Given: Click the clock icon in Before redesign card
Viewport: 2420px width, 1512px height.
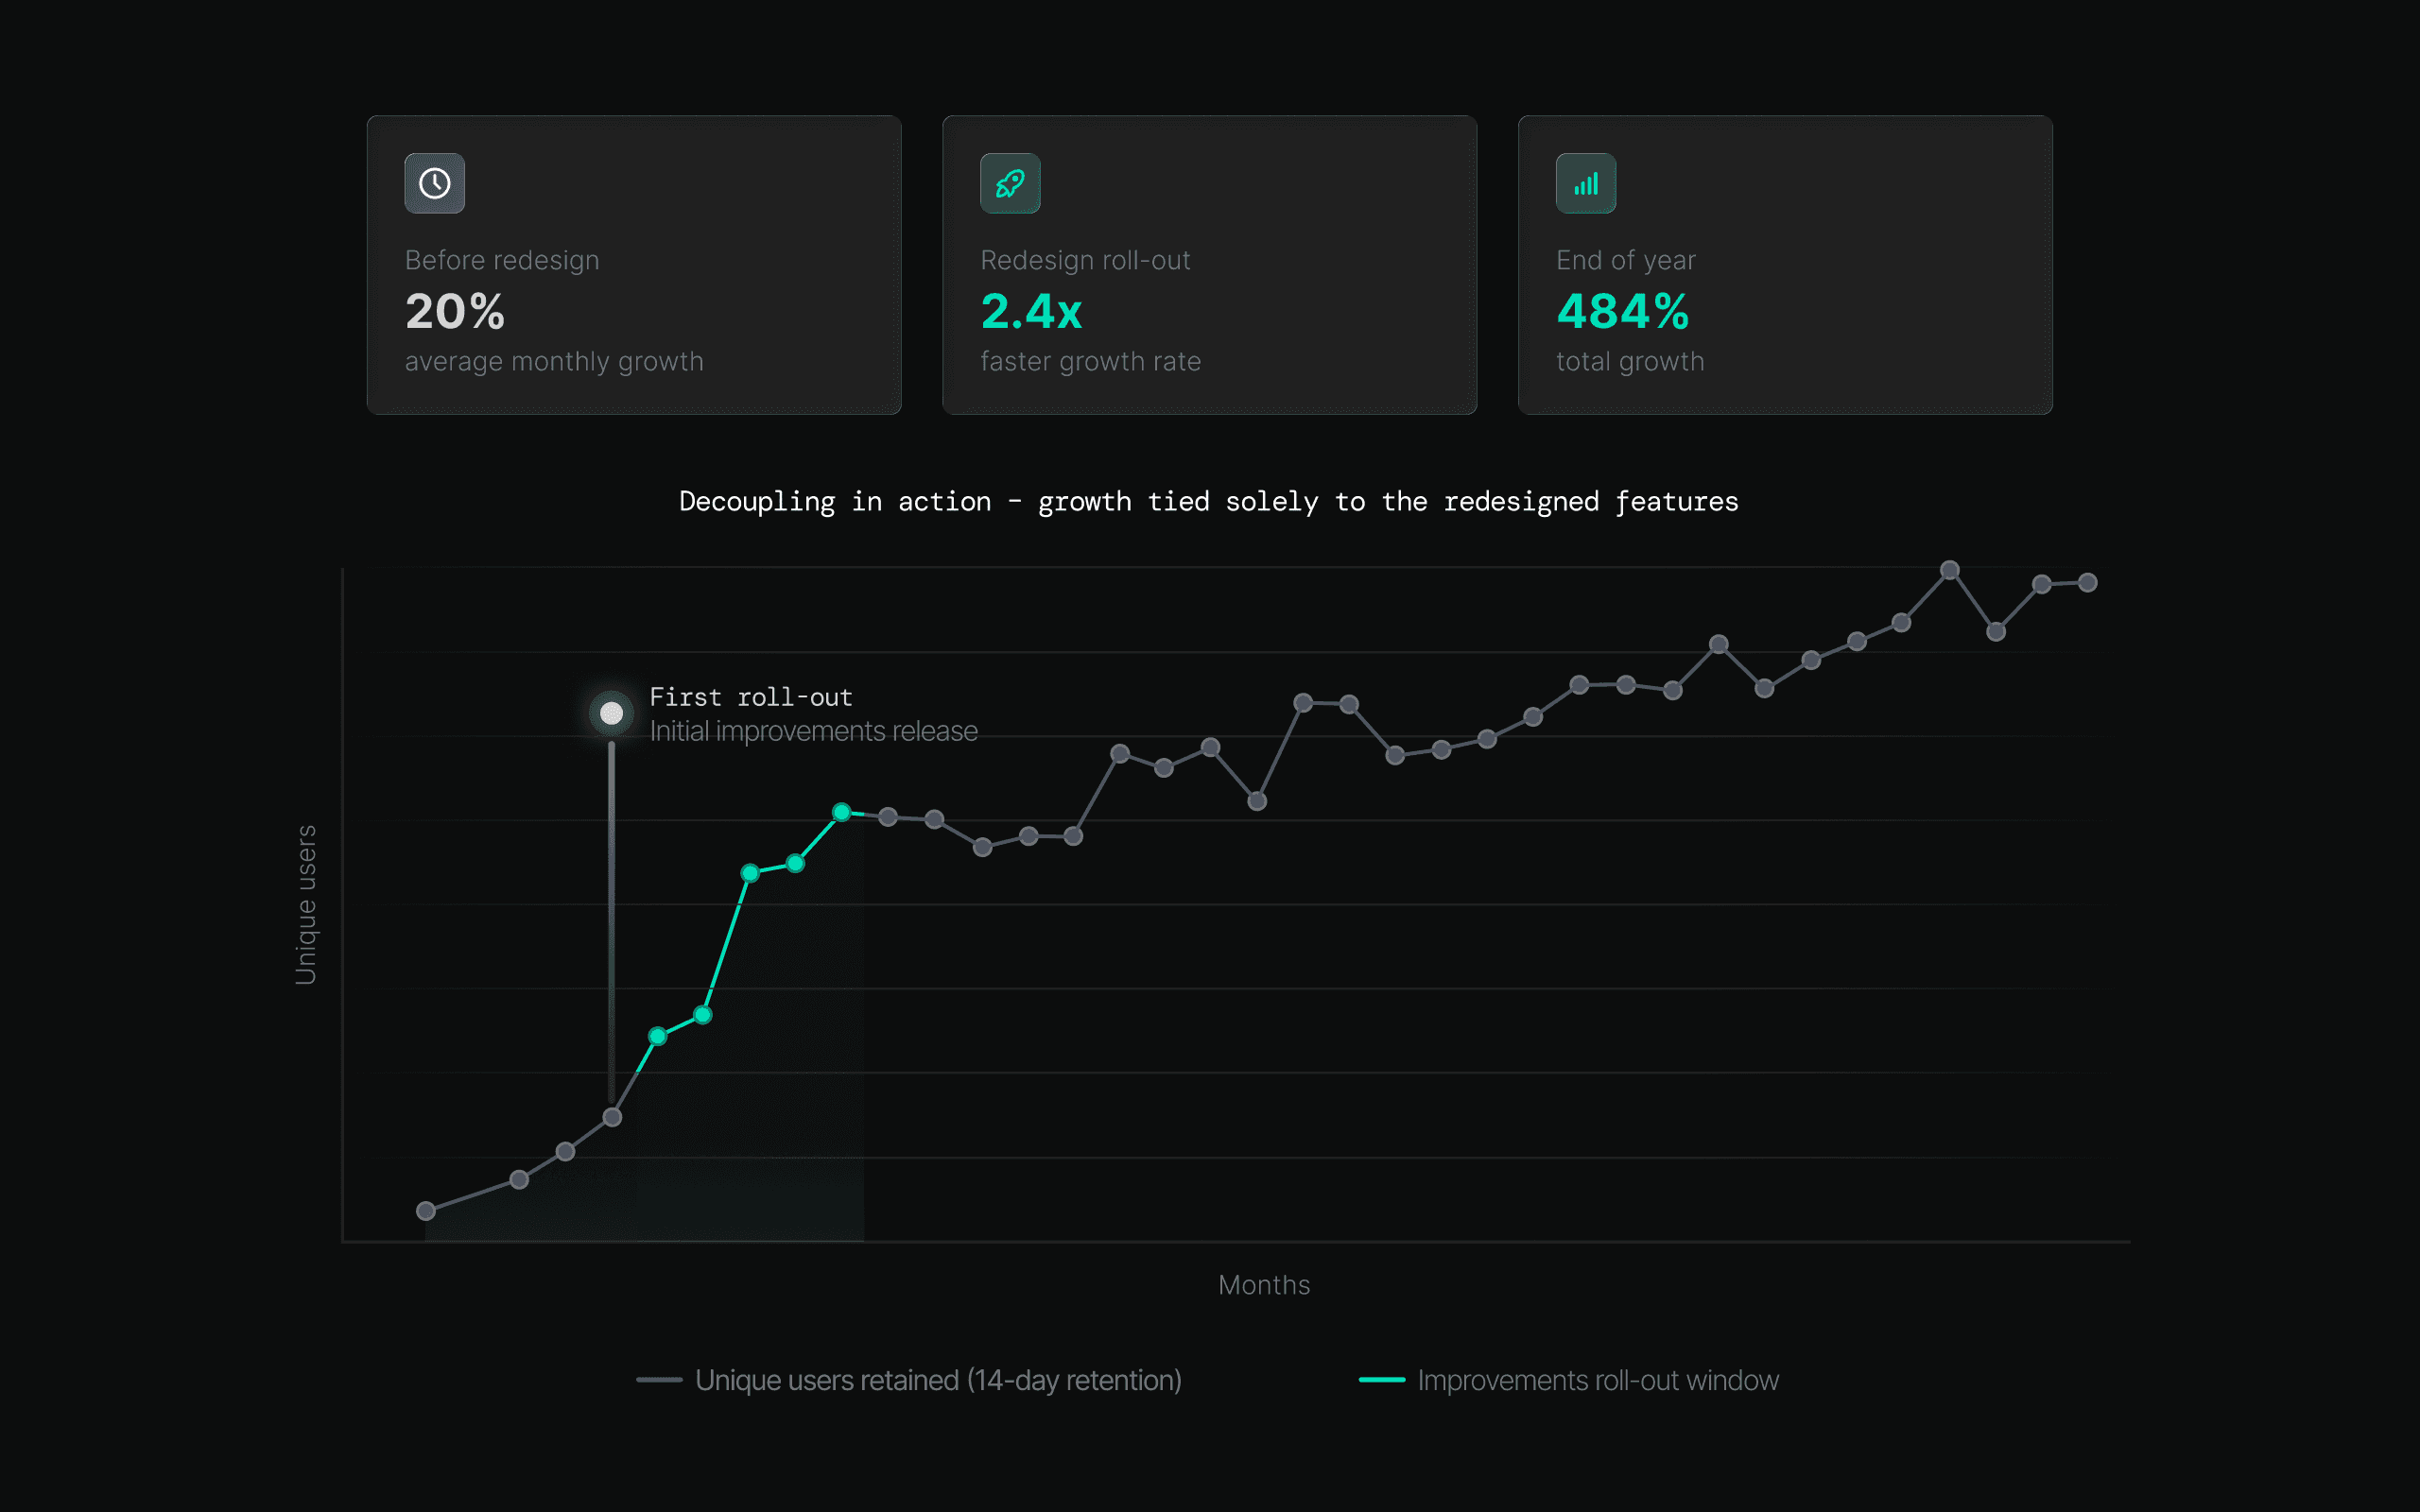Looking at the screenshot, I should (x=434, y=183).
